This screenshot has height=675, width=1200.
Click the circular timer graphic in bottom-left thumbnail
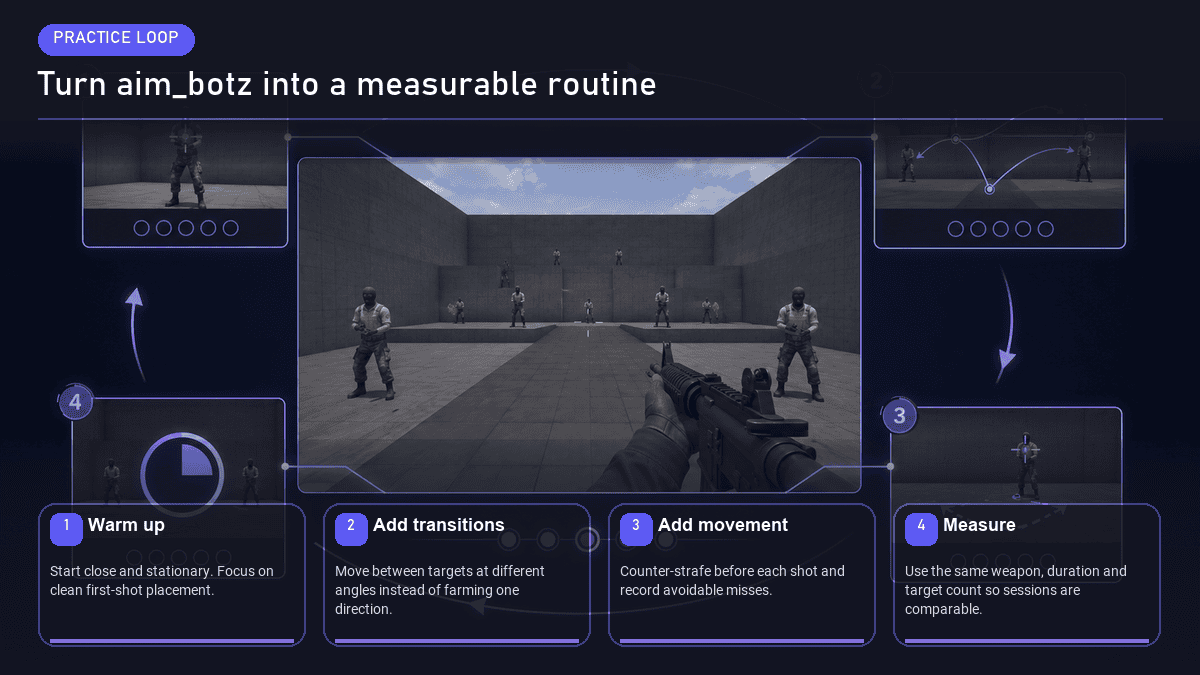click(183, 474)
